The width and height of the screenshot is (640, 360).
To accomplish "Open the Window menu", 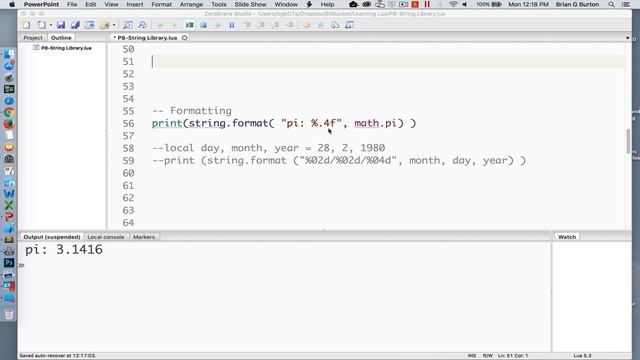I will (x=286, y=4).
